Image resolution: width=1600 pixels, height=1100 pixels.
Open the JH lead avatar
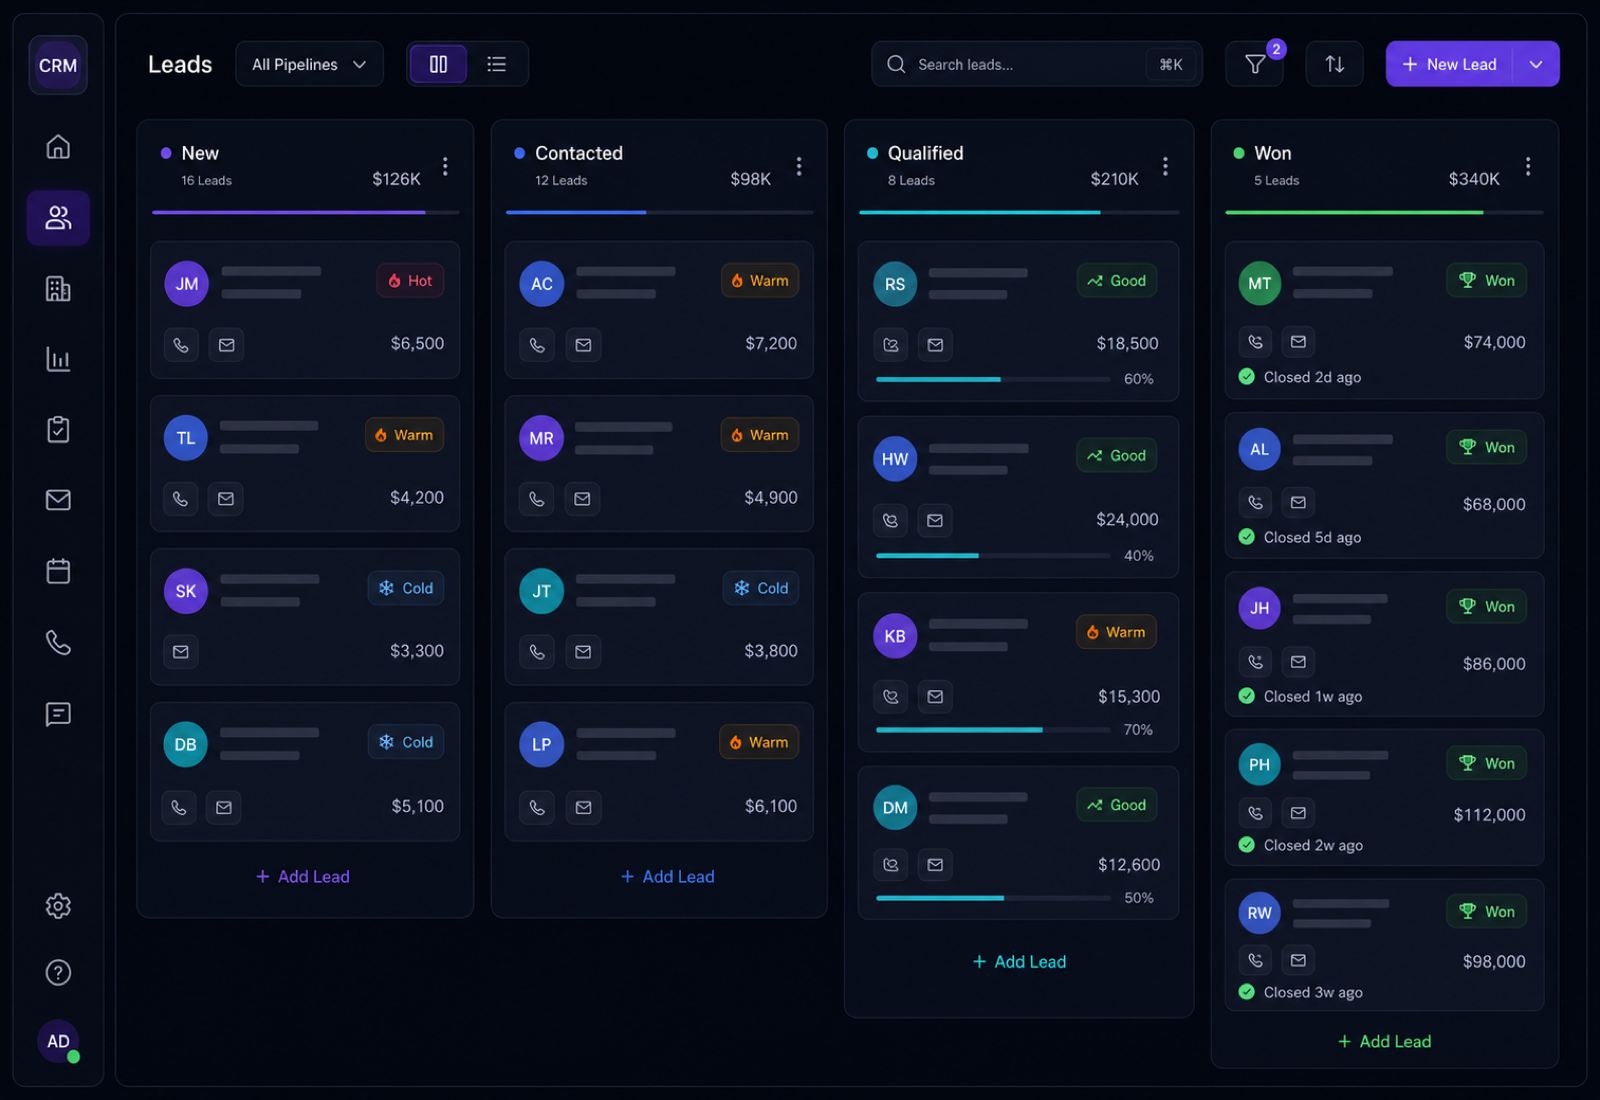[1259, 608]
